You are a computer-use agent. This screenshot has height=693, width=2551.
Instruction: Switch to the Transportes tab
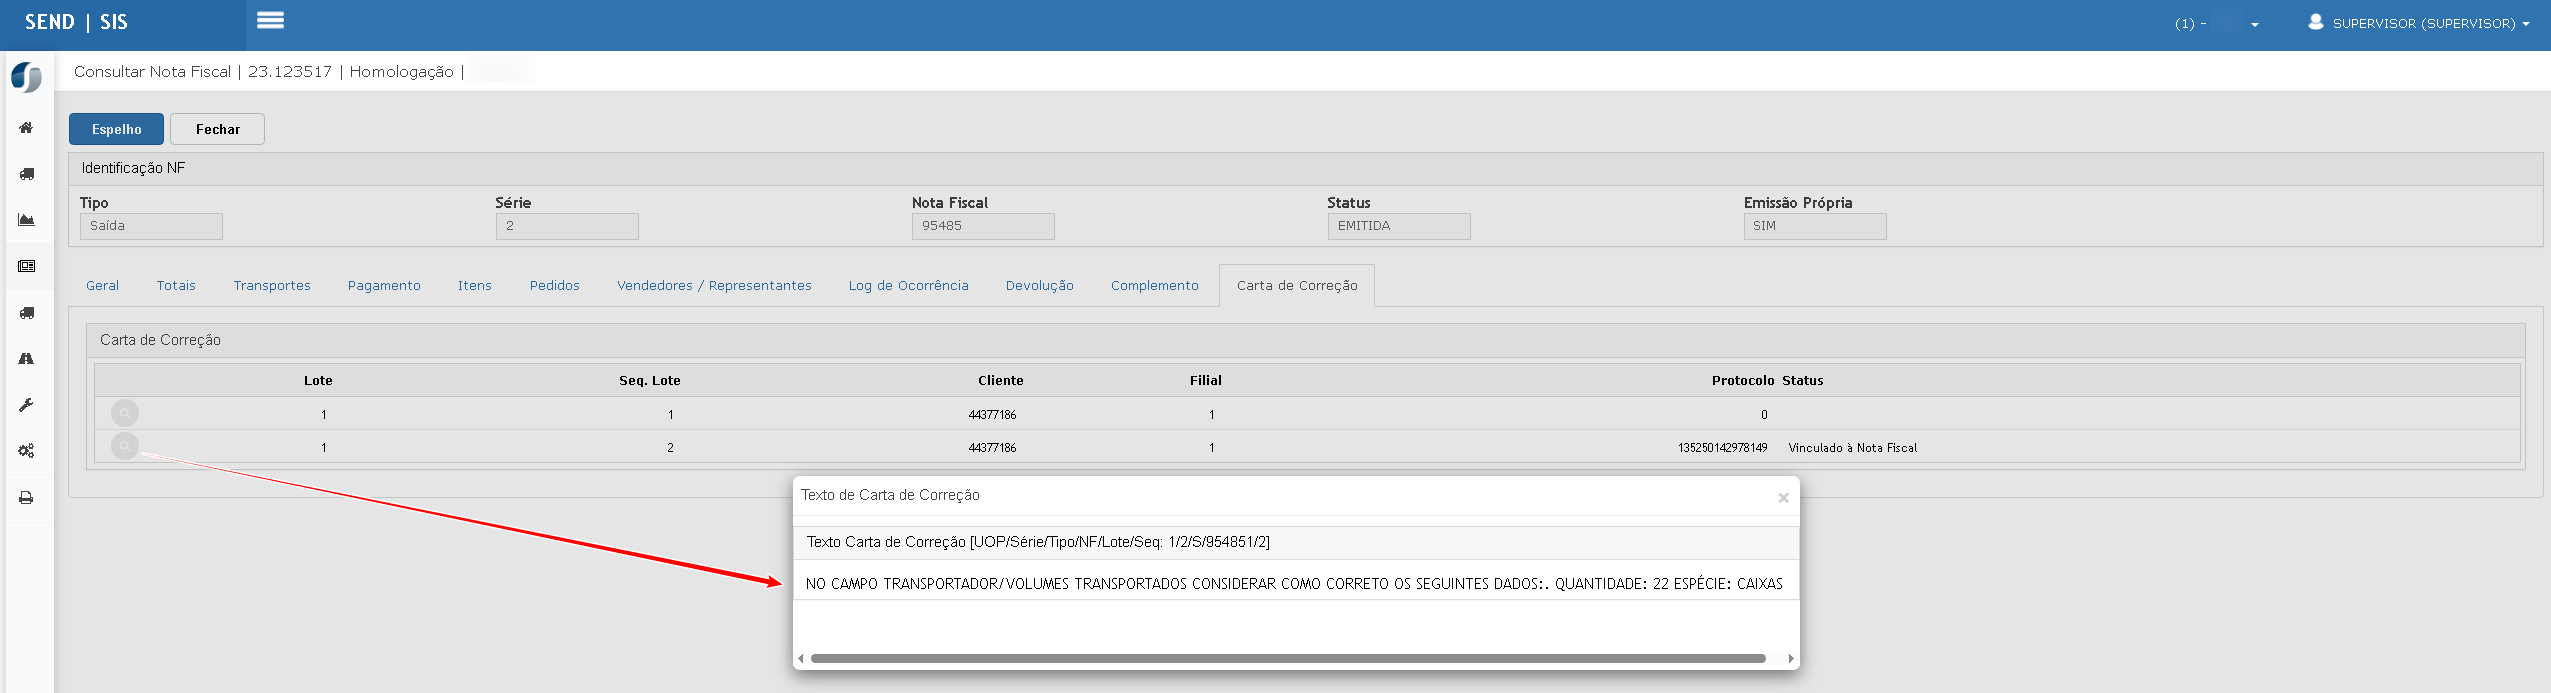pyautogui.click(x=272, y=286)
